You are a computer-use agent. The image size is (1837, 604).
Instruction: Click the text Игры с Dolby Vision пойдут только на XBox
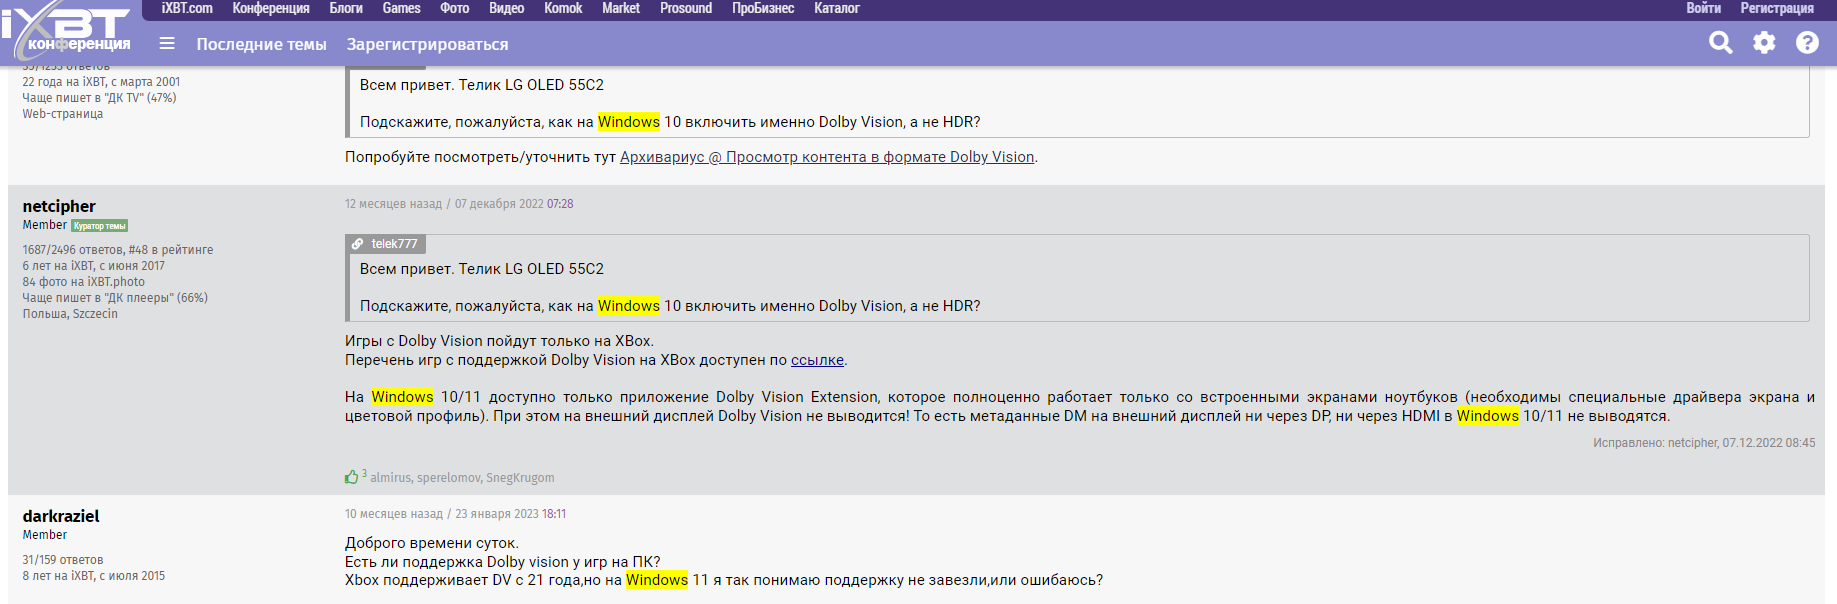click(x=499, y=341)
